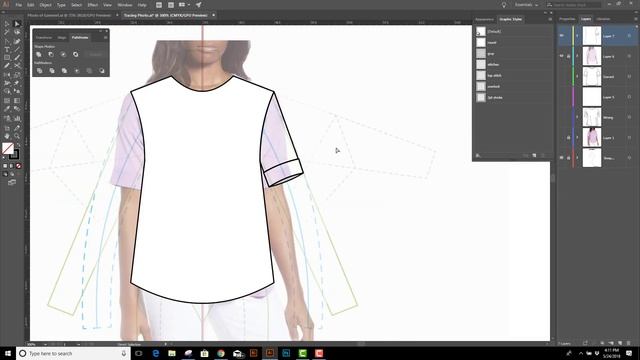Select the Pen tool
Image resolution: width=640 pixels, height=360 pixels.
(7, 41)
